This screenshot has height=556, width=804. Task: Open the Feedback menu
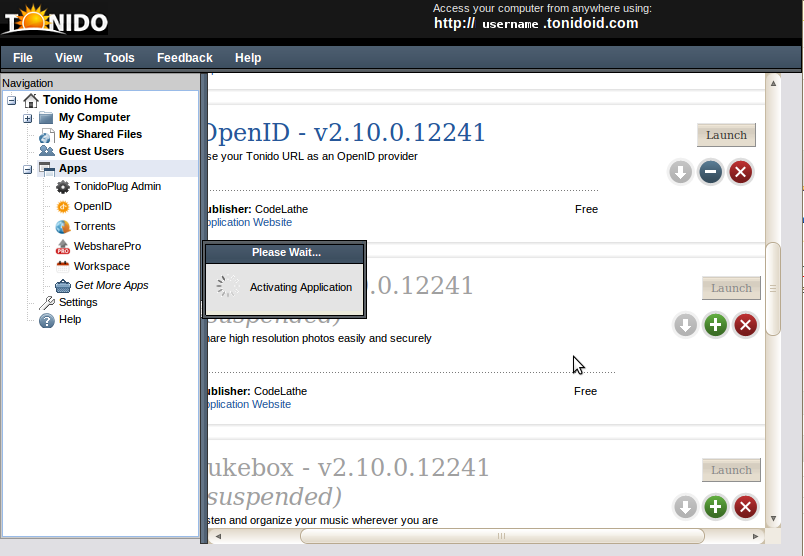pos(185,58)
